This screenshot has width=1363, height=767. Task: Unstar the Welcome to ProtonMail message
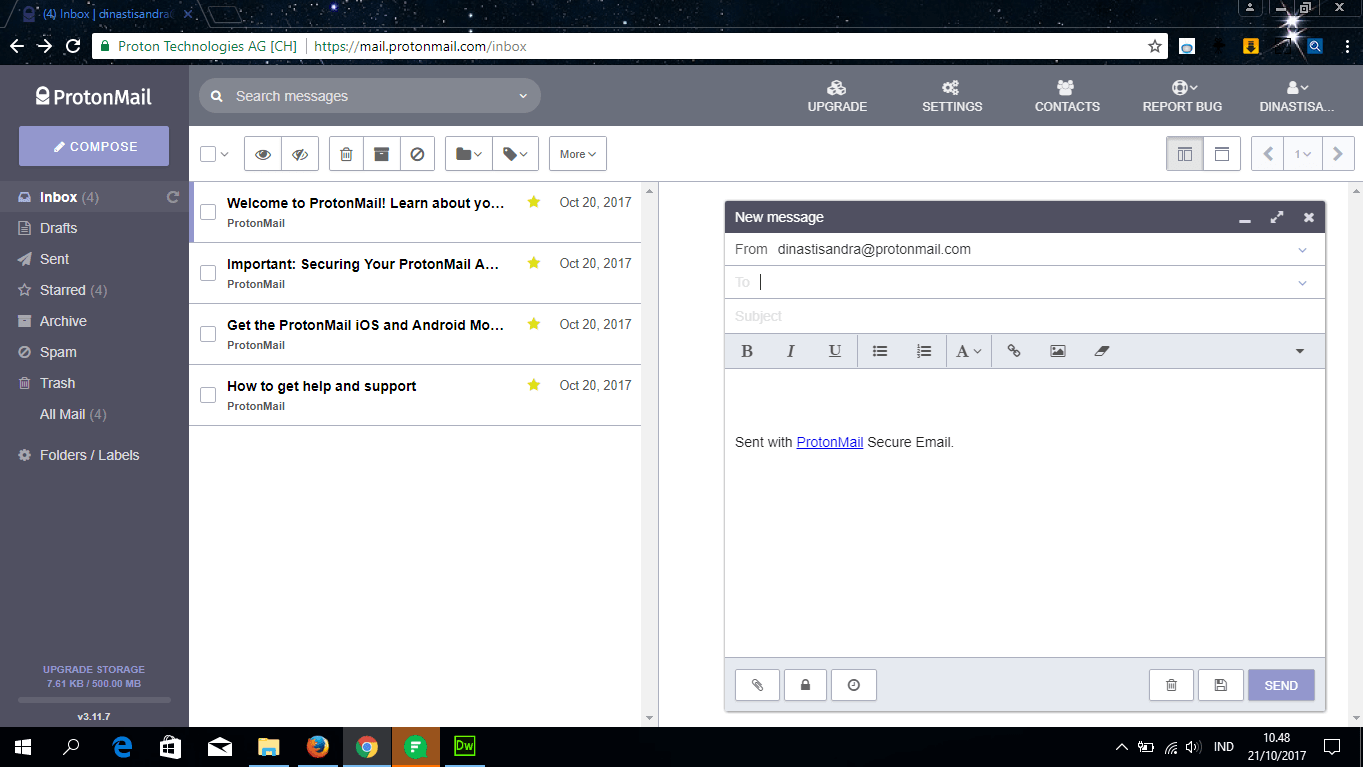coord(534,202)
